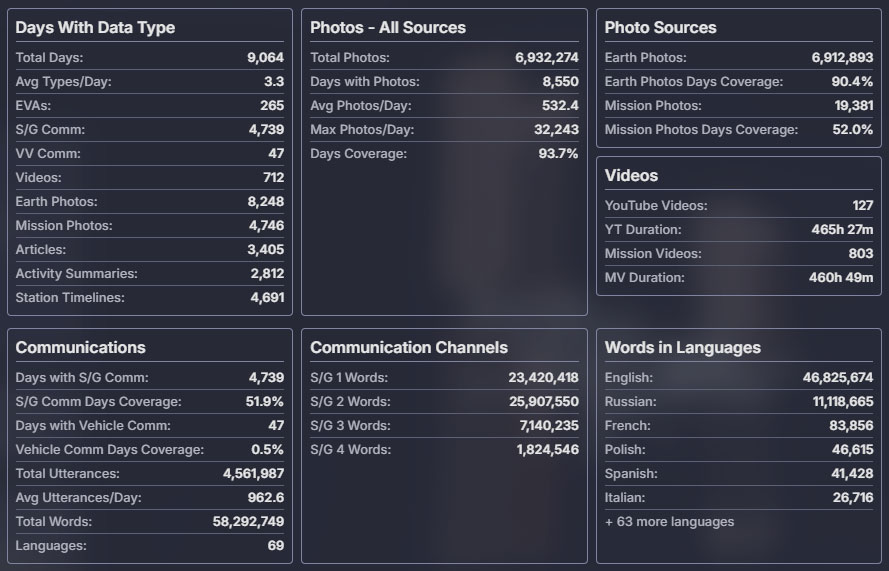Click the Mission Photos Days Coverage label
Screen dimensions: 889x571
pyautogui.click(x=701, y=130)
